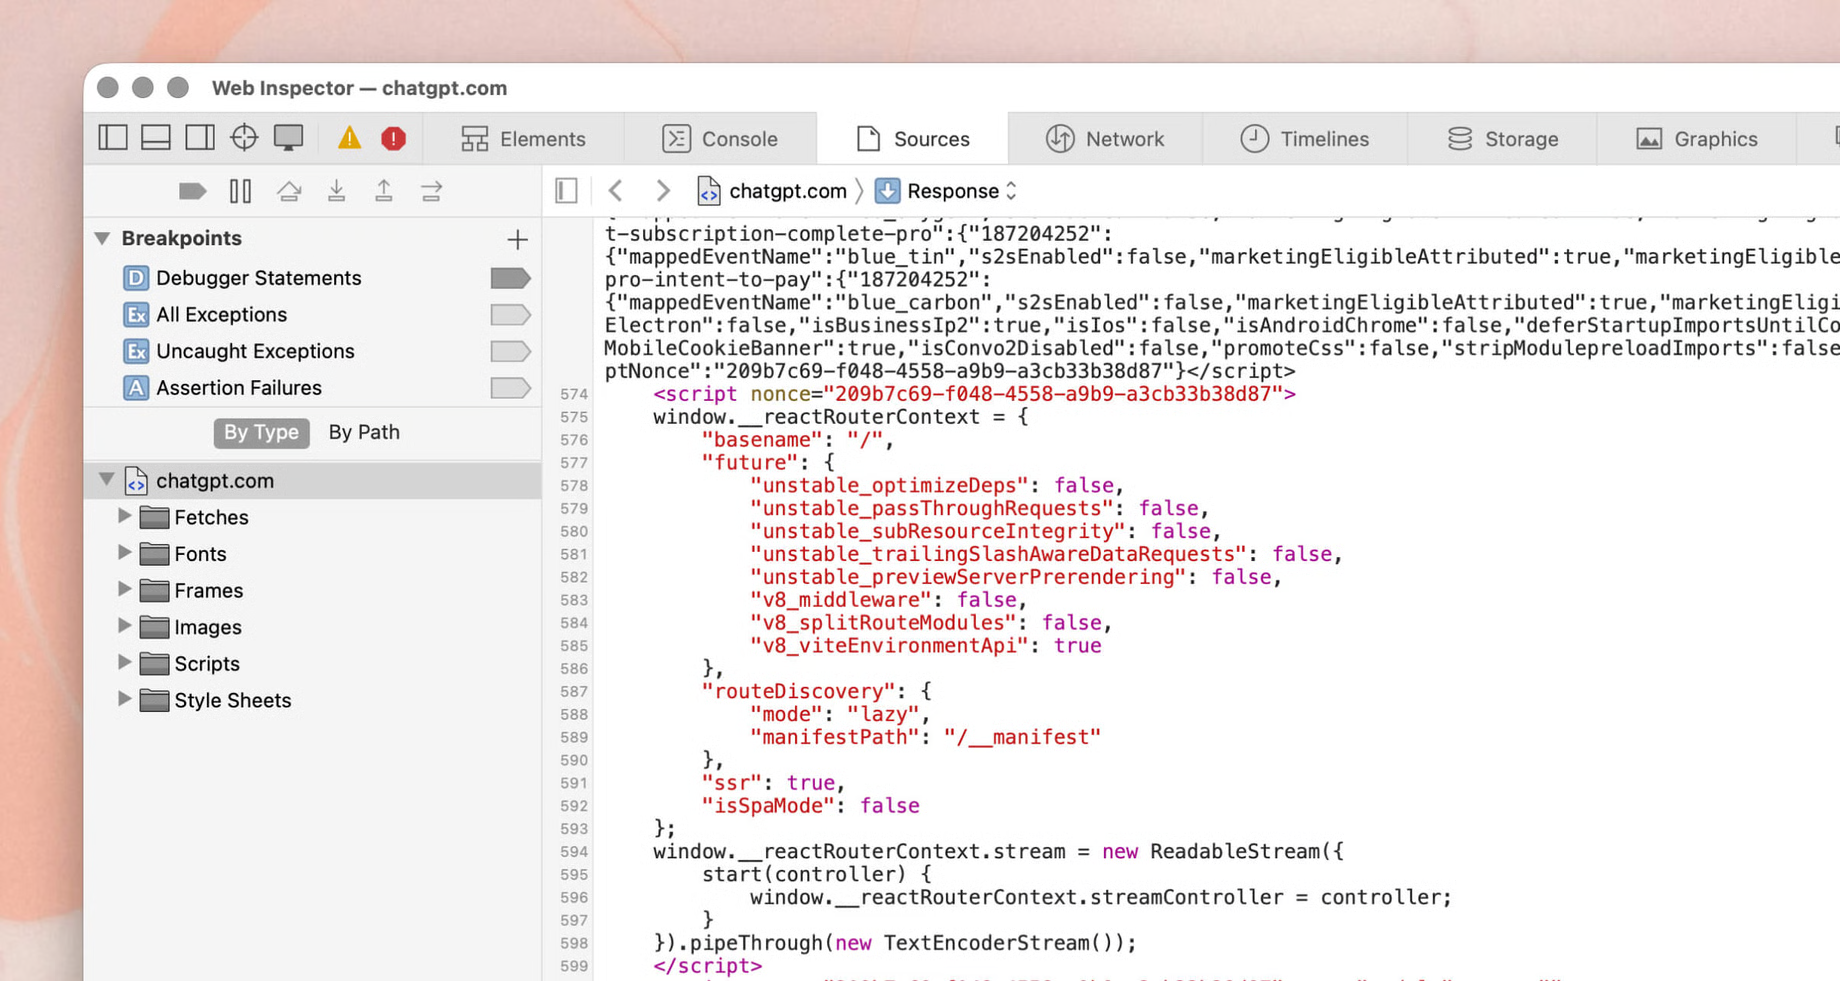Switch to the Graphics tab

[1697, 139]
